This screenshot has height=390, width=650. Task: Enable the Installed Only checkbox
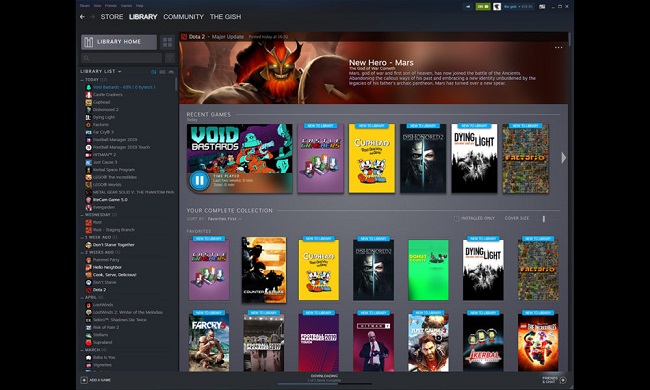(456, 218)
